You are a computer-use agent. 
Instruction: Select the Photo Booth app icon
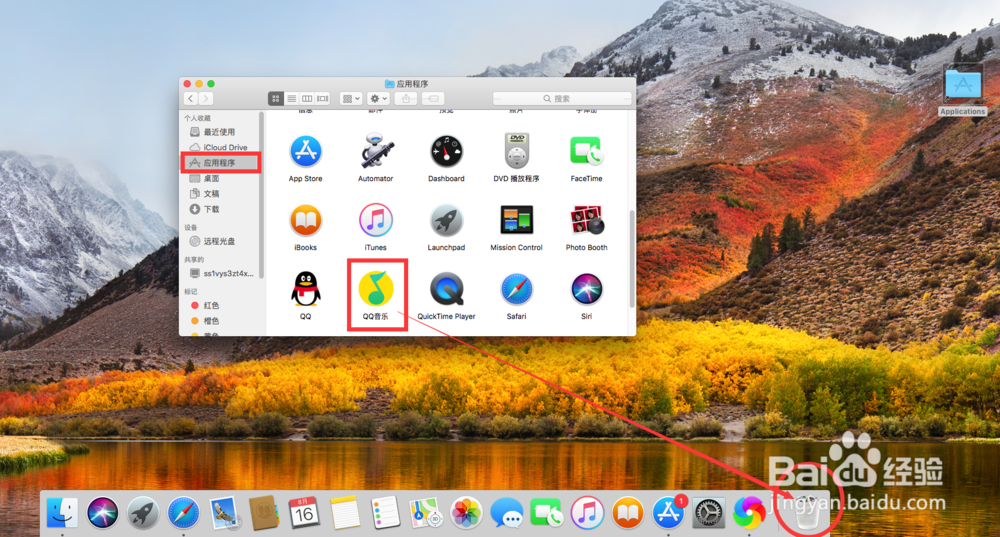pos(586,221)
